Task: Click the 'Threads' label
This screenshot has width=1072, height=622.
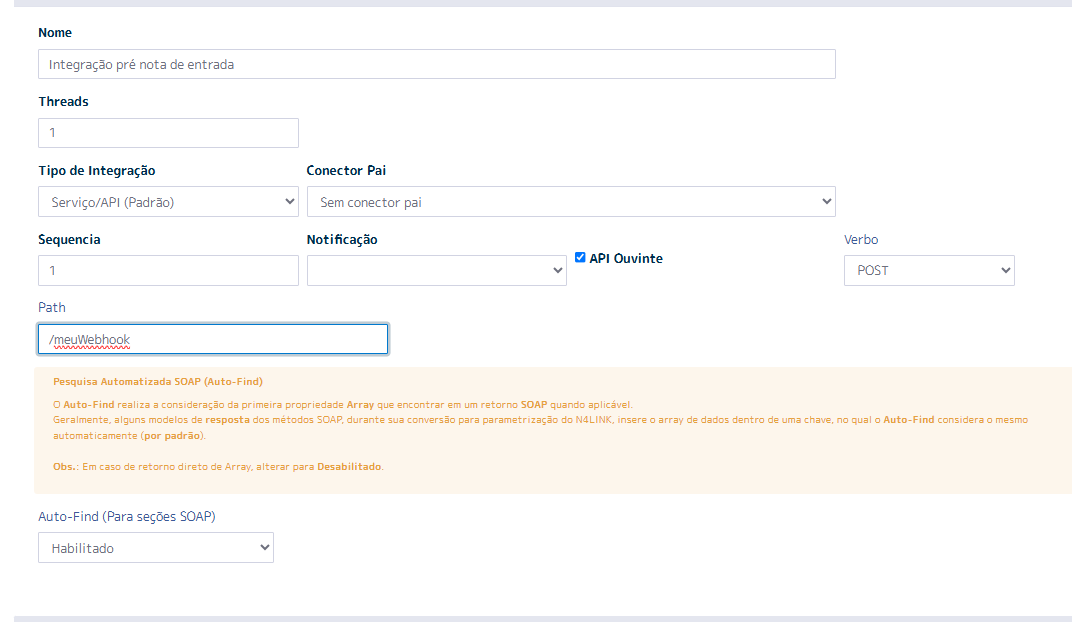Action: 64,102
